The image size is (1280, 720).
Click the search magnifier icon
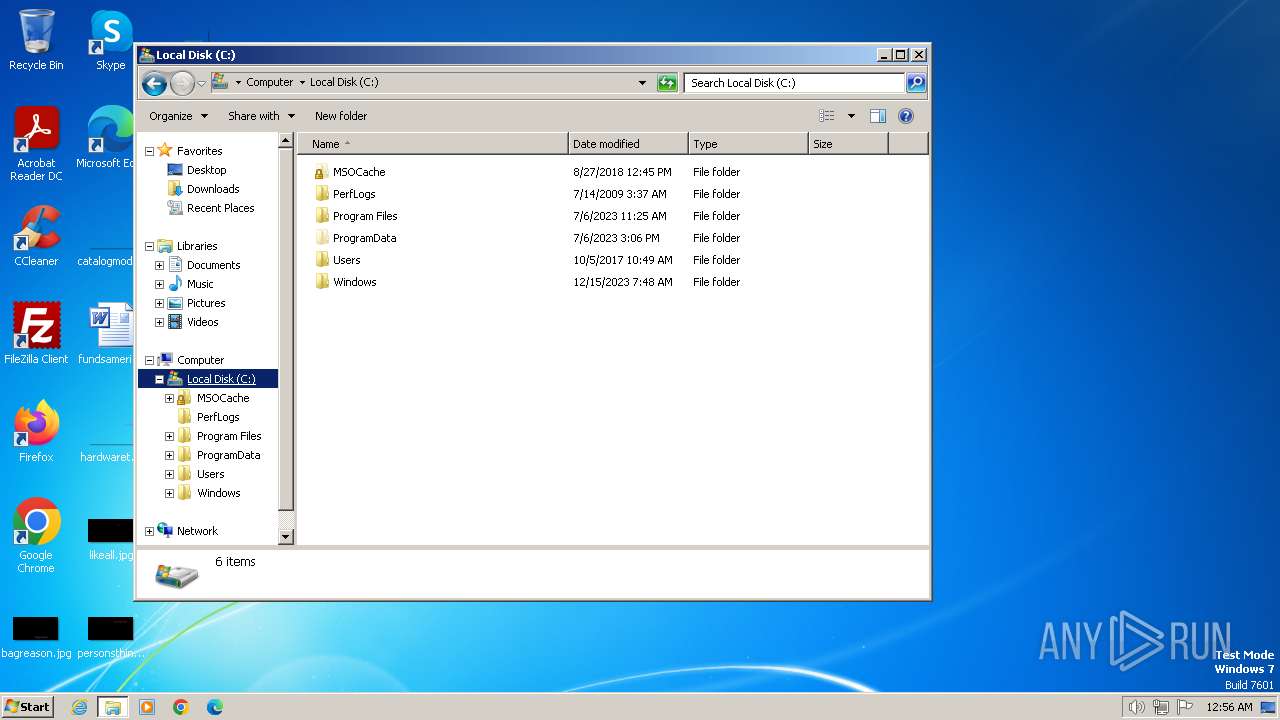[x=915, y=83]
